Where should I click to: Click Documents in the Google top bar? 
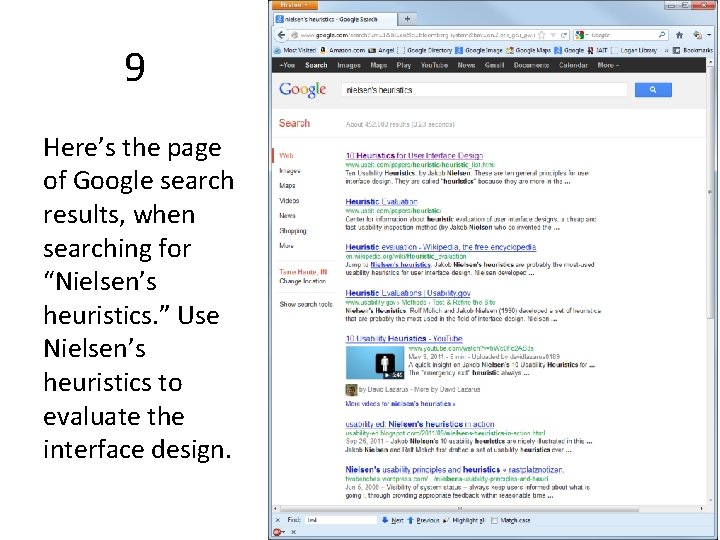coord(531,65)
